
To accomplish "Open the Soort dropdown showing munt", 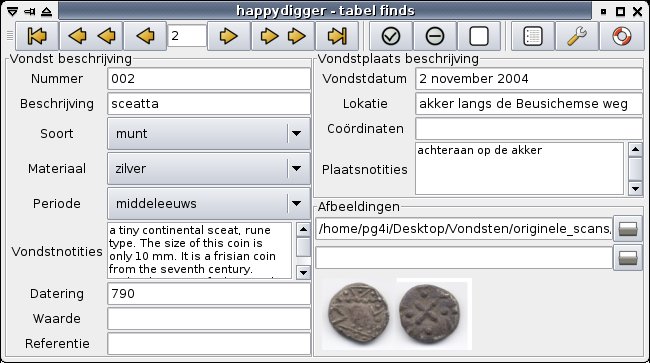I will tap(209, 133).
